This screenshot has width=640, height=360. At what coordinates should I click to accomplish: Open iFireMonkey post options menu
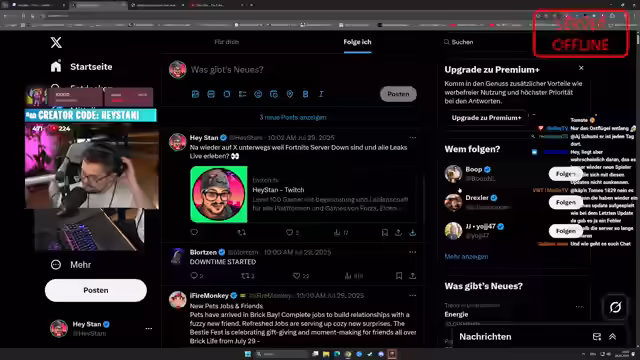click(x=413, y=296)
